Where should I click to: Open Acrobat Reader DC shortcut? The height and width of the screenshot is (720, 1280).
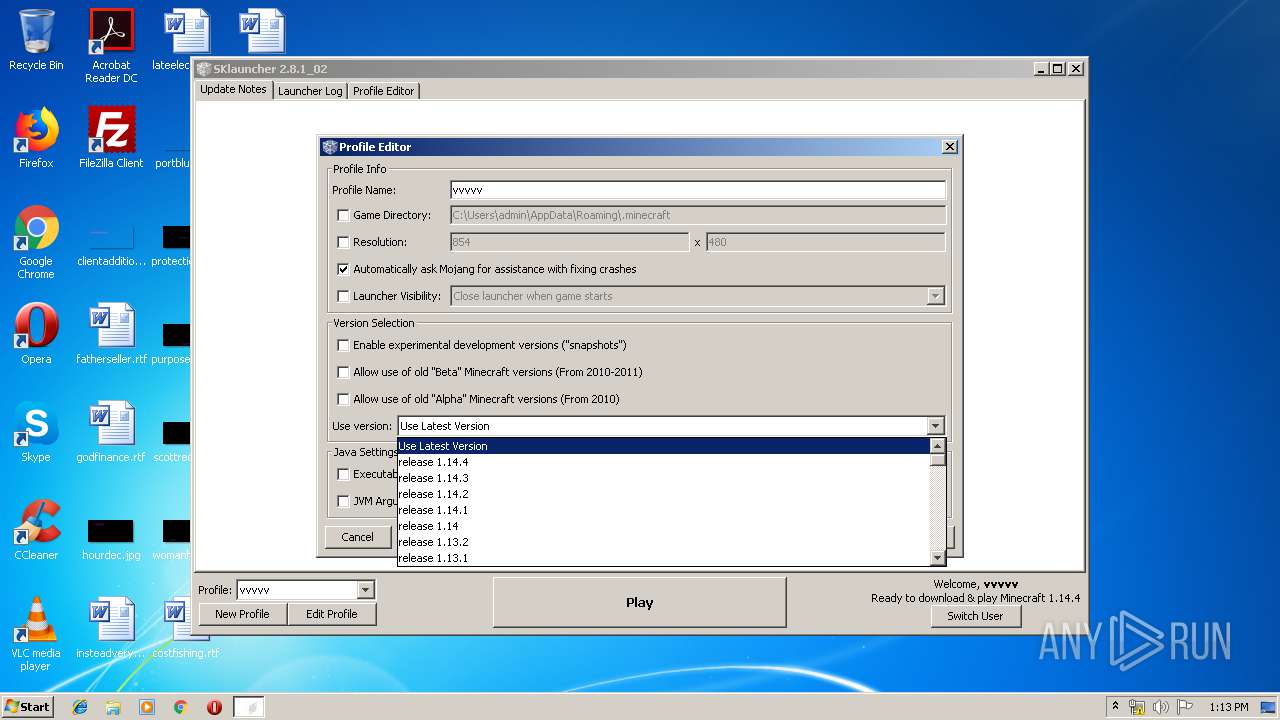111,46
